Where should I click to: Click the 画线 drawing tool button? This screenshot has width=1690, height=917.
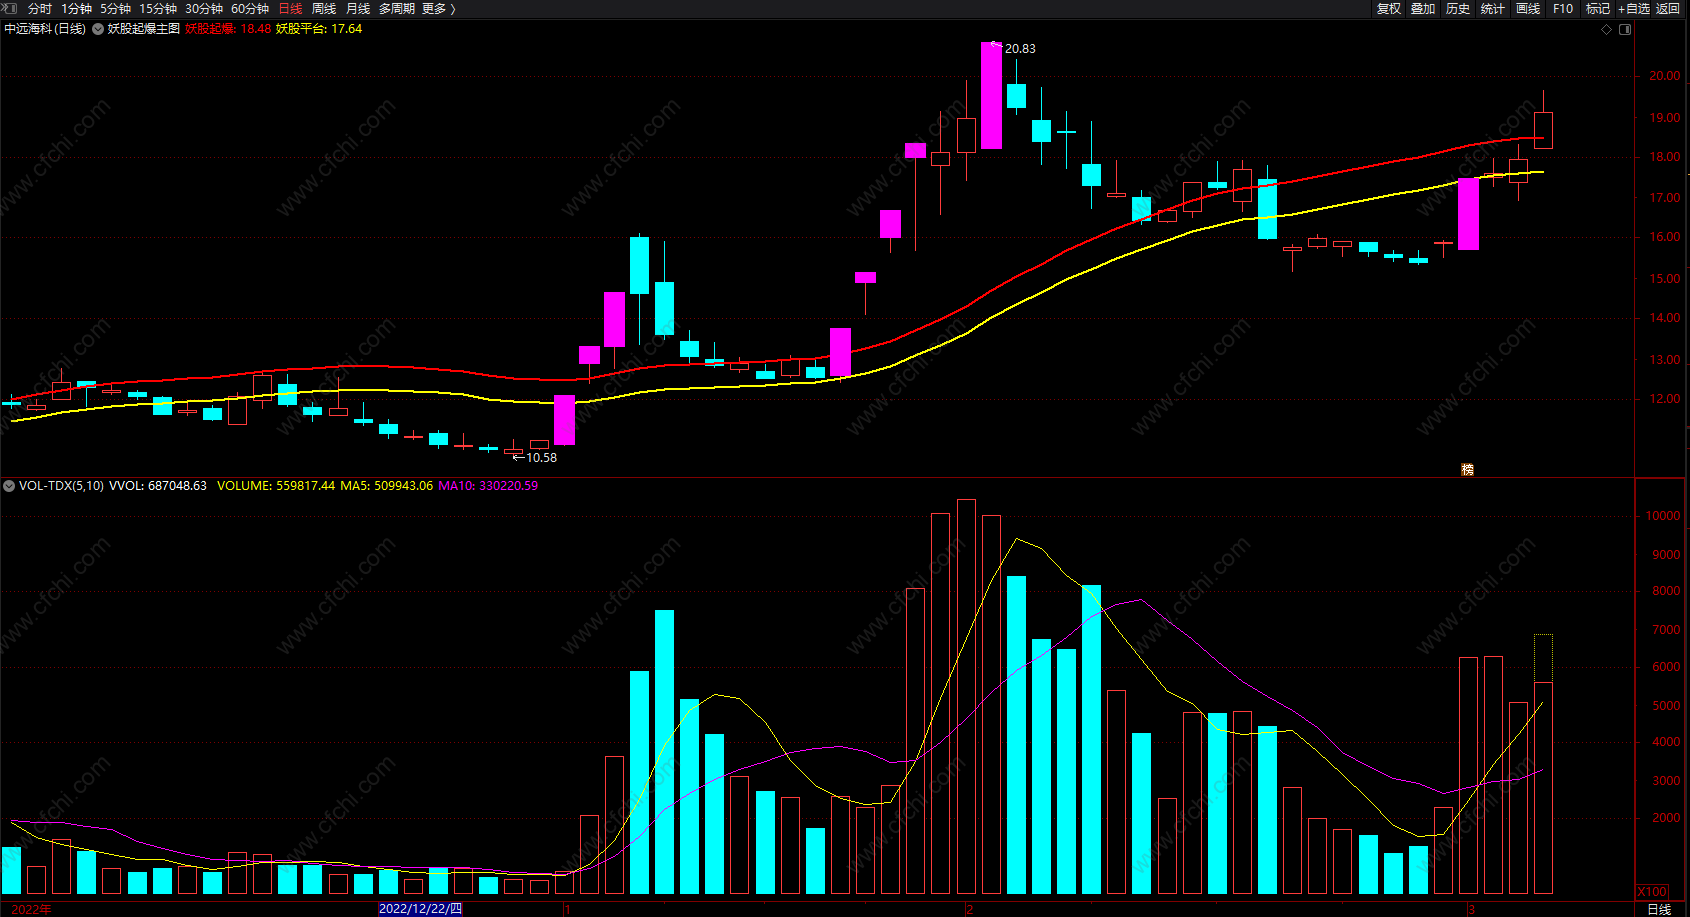click(1528, 8)
